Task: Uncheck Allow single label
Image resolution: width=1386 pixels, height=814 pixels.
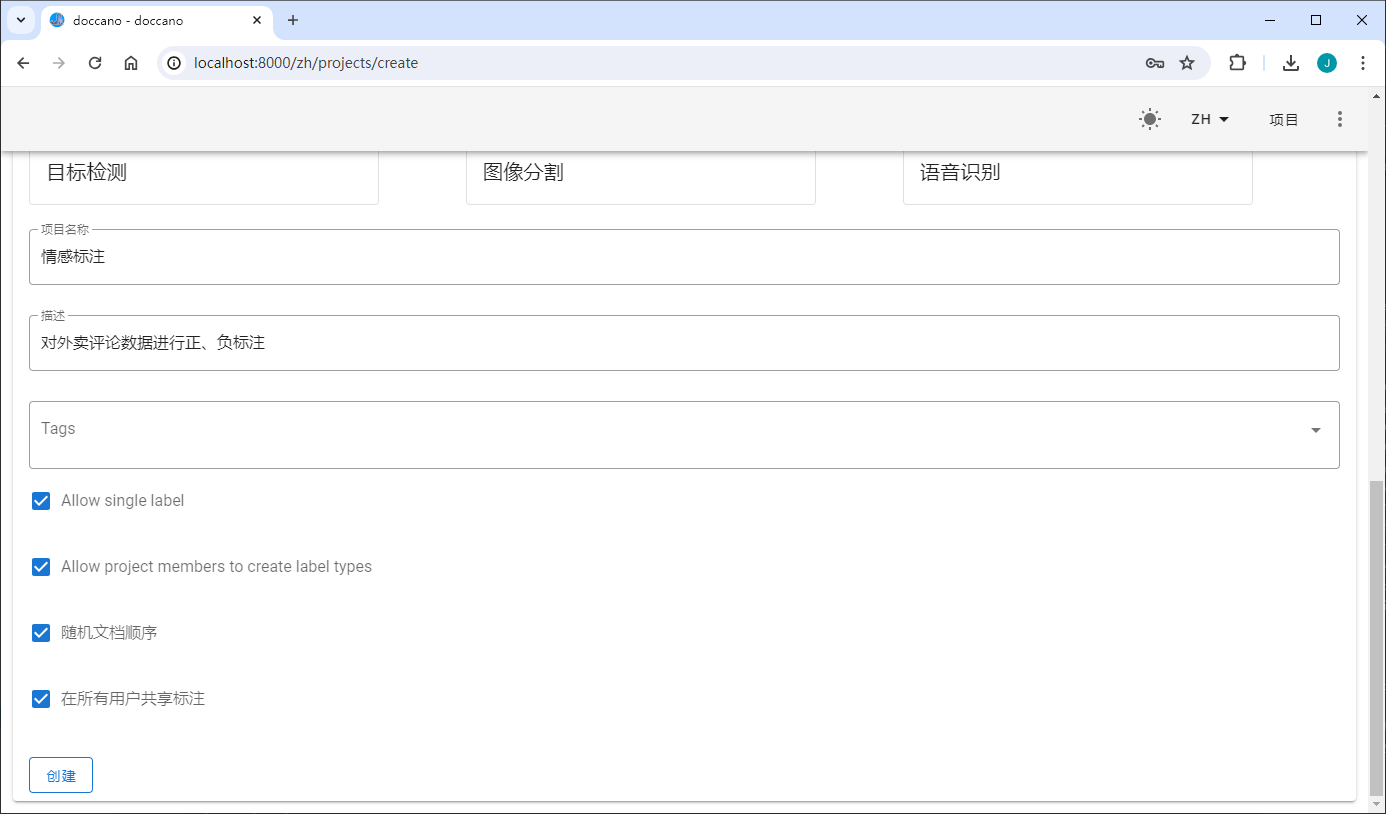Action: [41, 501]
